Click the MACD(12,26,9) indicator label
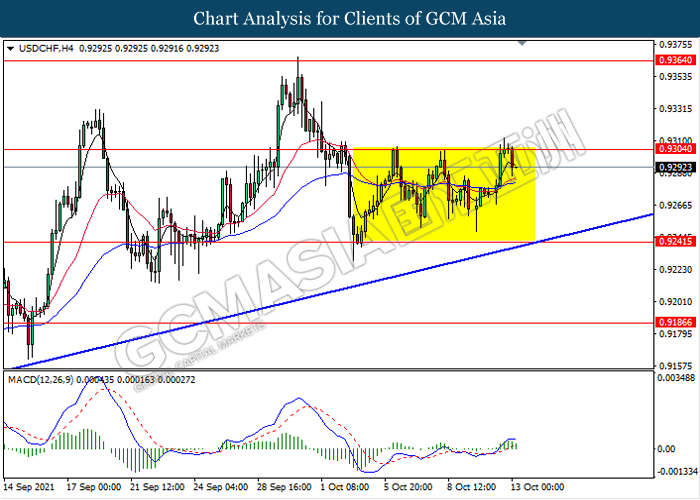Image resolution: width=700 pixels, height=500 pixels. [x=41, y=380]
